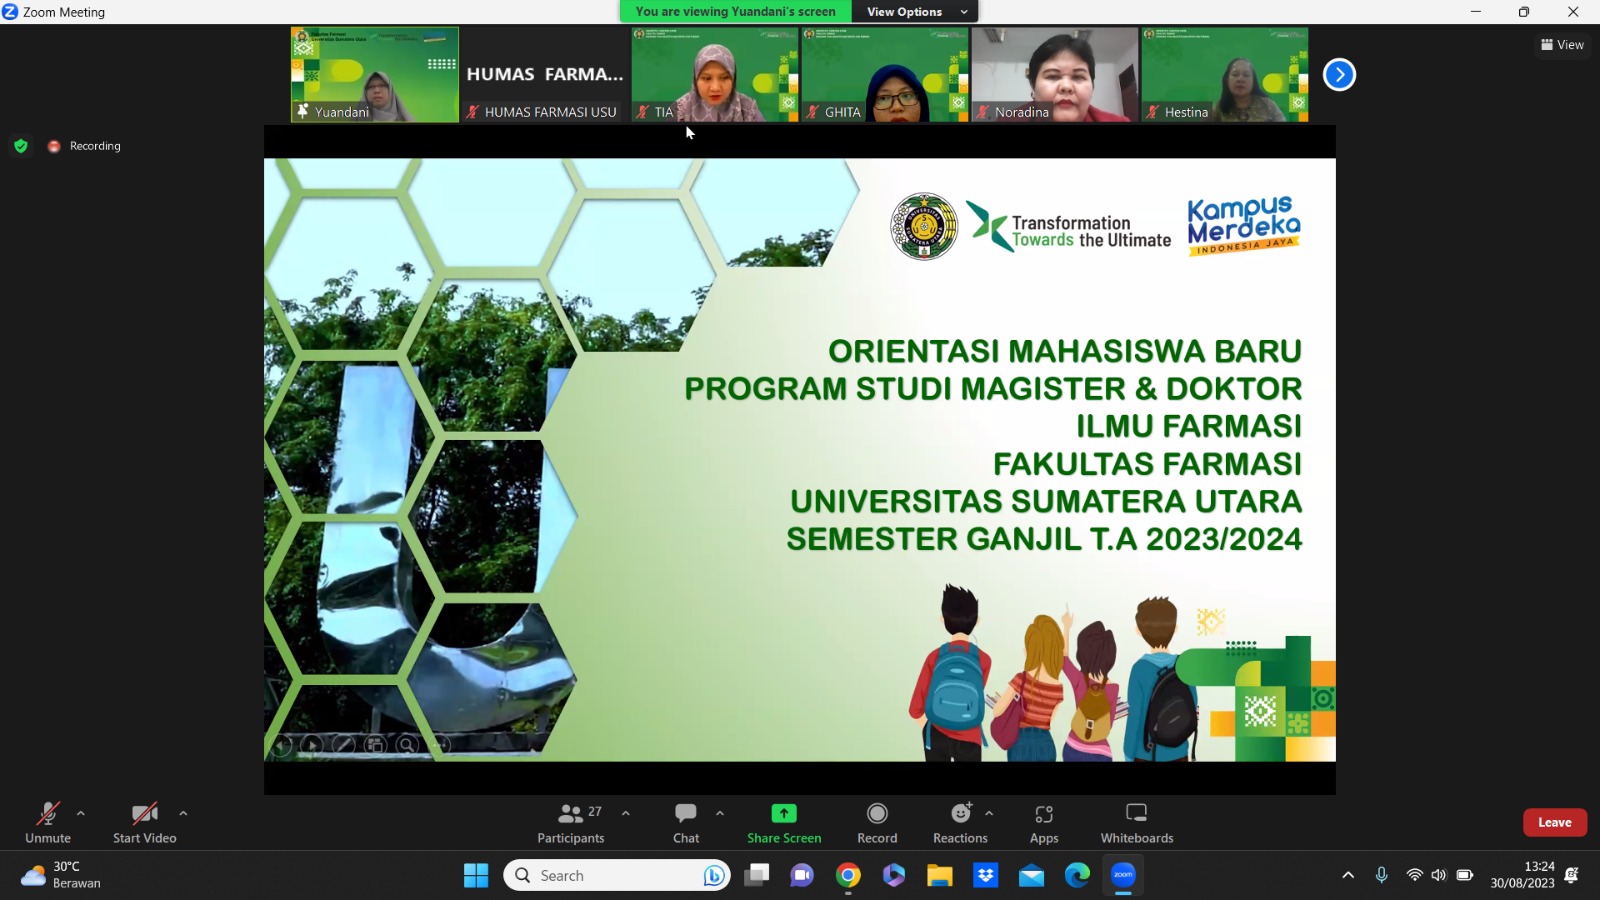Select GHITA's video thumbnail
Image resolution: width=1600 pixels, height=900 pixels.
pos(885,75)
